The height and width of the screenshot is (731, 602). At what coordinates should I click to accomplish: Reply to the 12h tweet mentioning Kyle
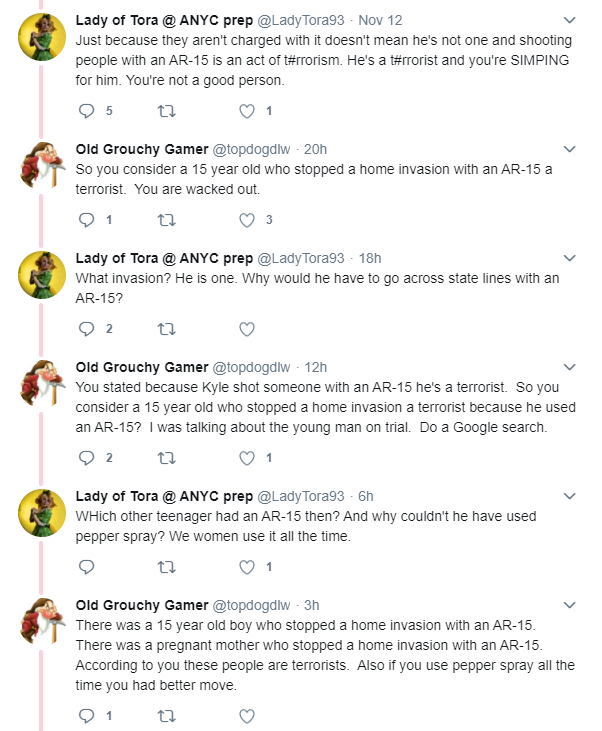coord(87,458)
